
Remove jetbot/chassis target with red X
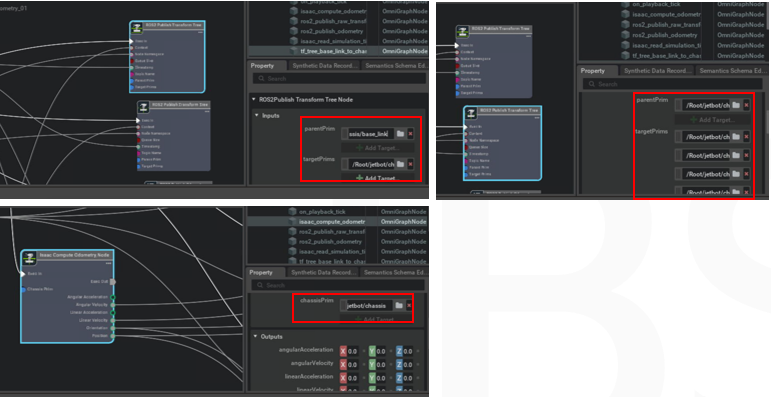point(409,305)
